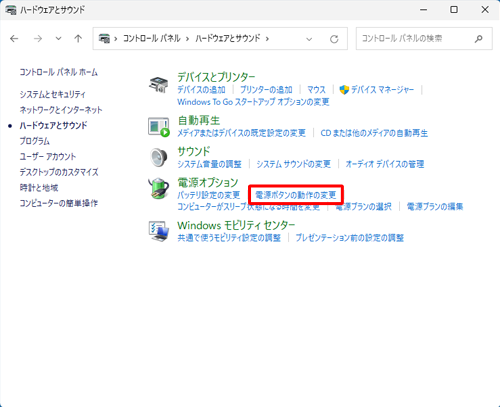This screenshot has width=500, height=407.
Task: Expand chevron before コントロール パネル breadcrumb
Action: pyautogui.click(x=116, y=39)
